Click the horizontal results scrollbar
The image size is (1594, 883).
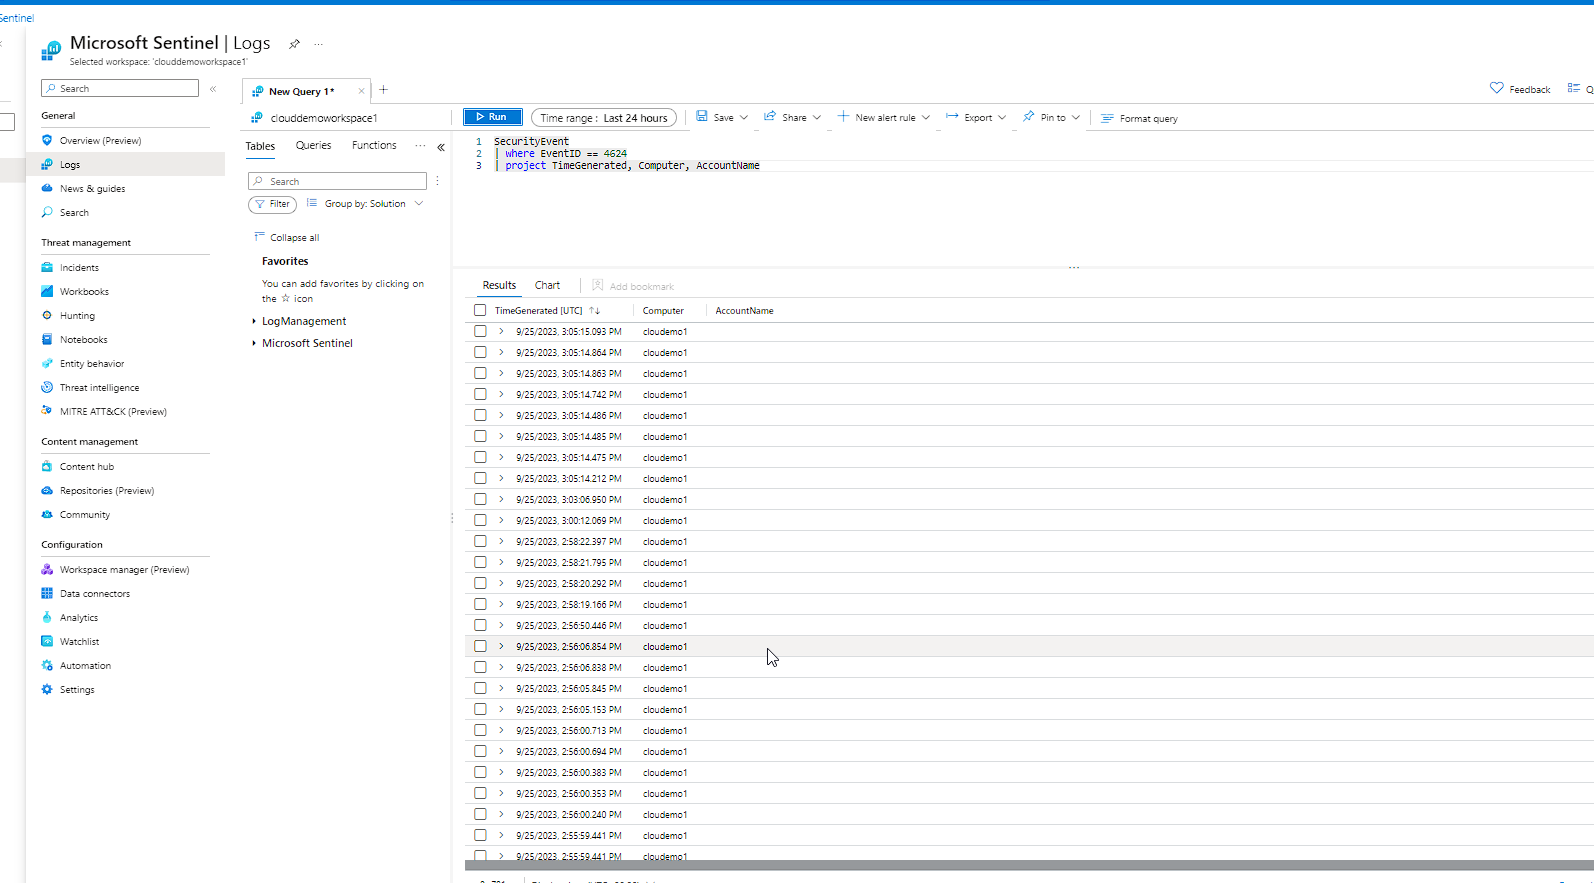[1029, 865]
